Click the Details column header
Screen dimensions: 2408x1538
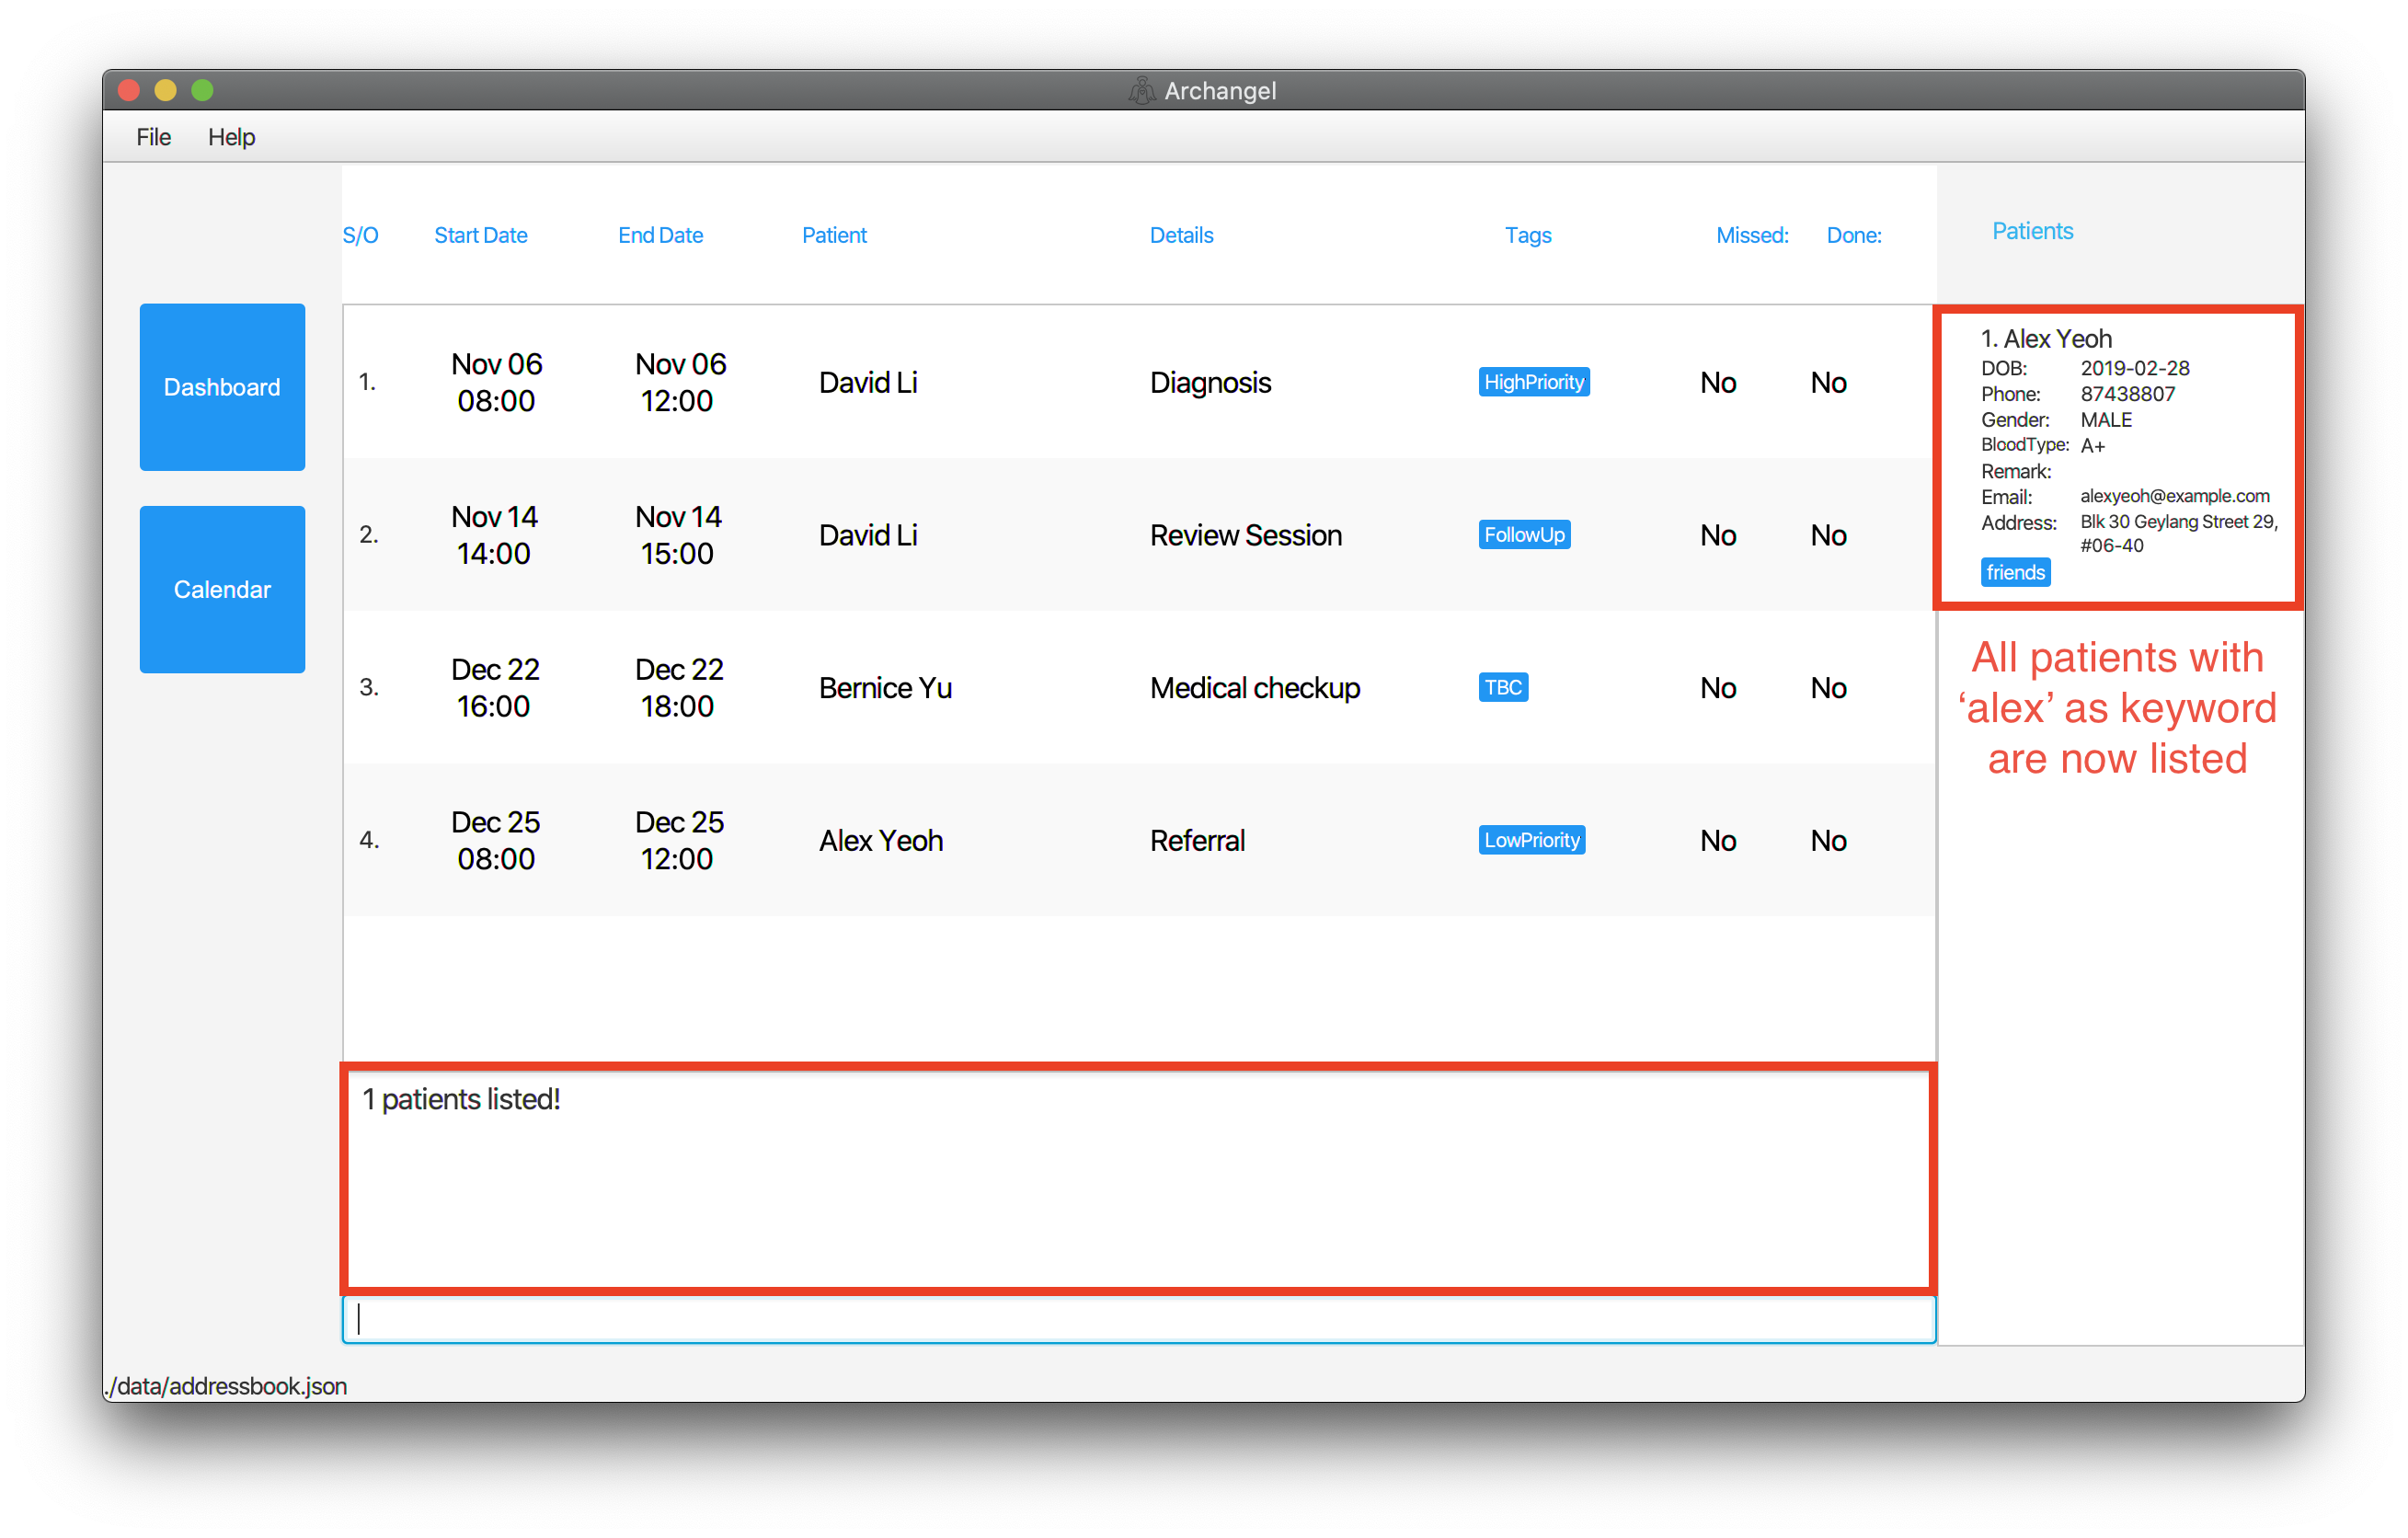point(1181,235)
